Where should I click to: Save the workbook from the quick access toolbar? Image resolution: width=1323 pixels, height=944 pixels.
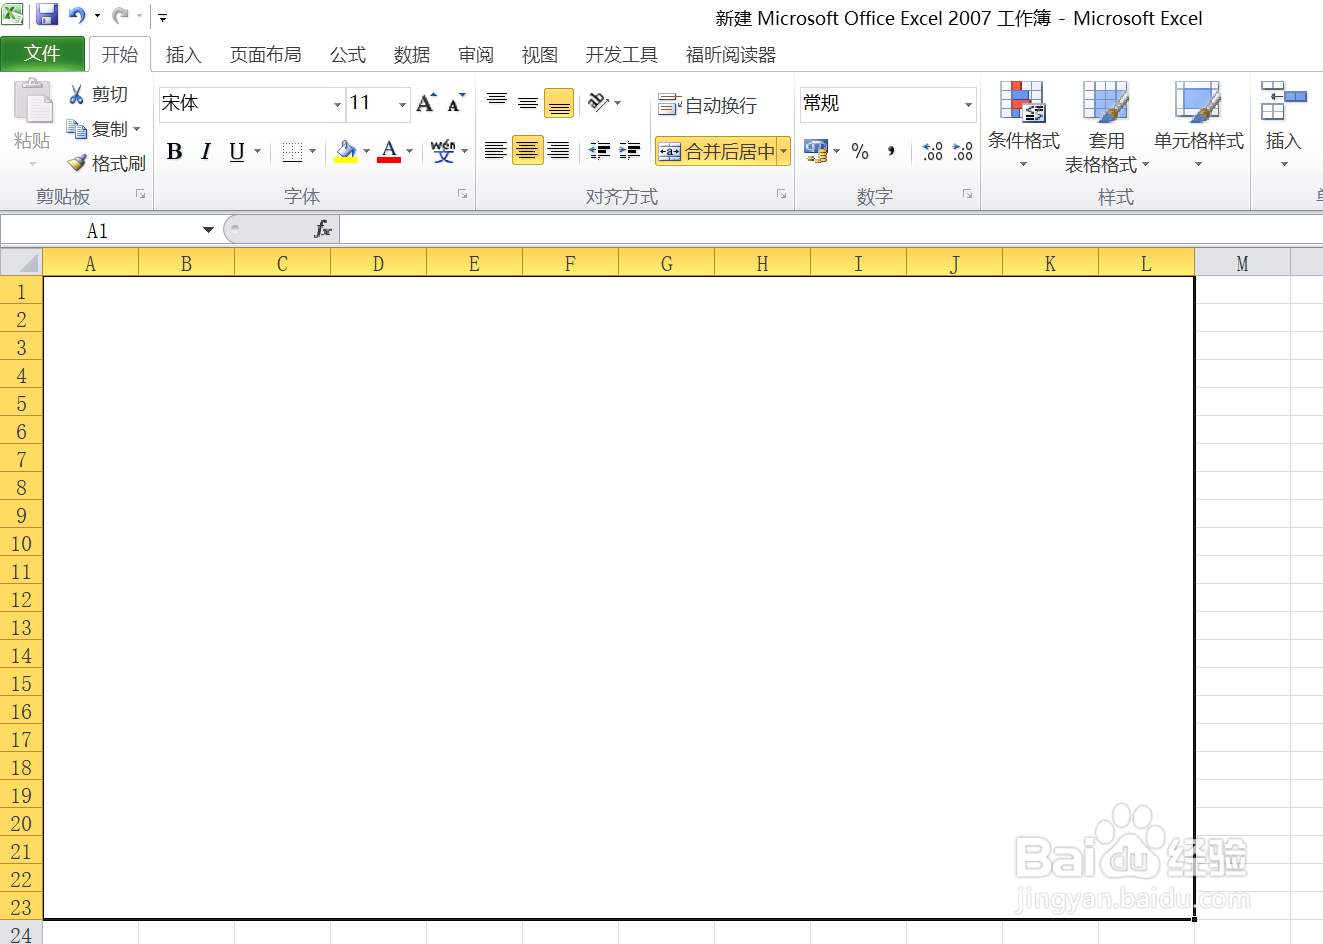click(46, 15)
